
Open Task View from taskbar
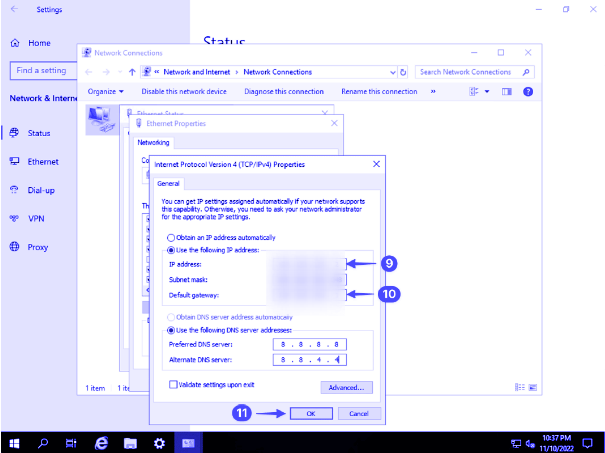[x=71, y=443]
